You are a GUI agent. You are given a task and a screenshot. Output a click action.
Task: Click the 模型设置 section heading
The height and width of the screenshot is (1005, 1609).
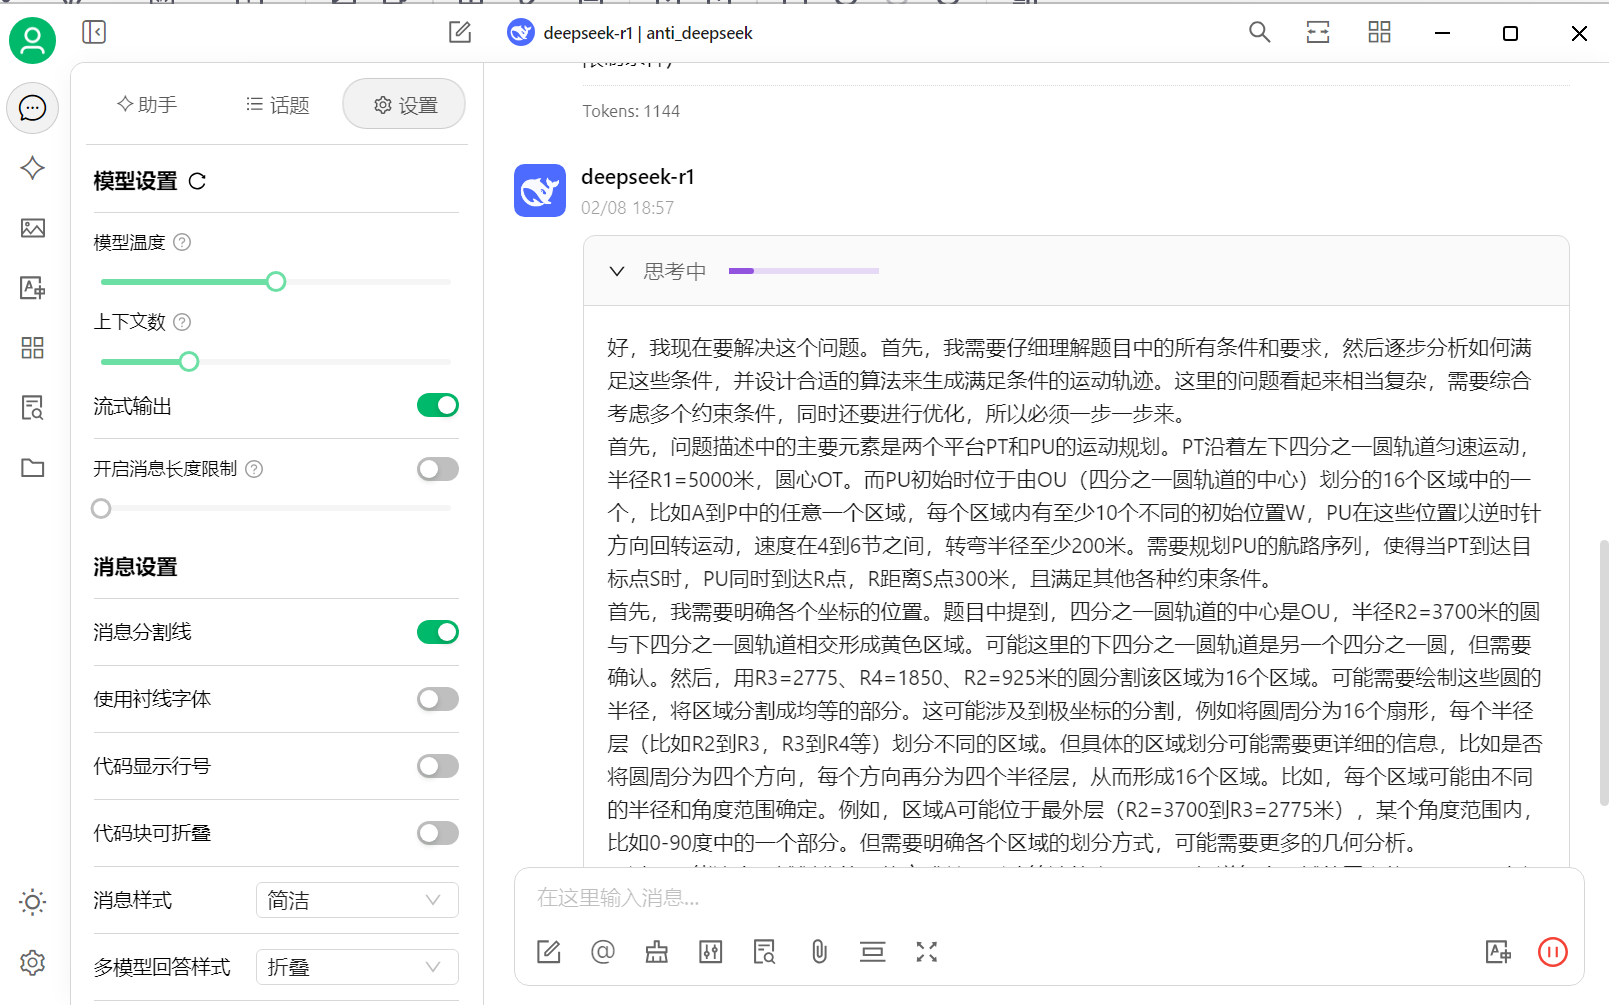pos(135,181)
